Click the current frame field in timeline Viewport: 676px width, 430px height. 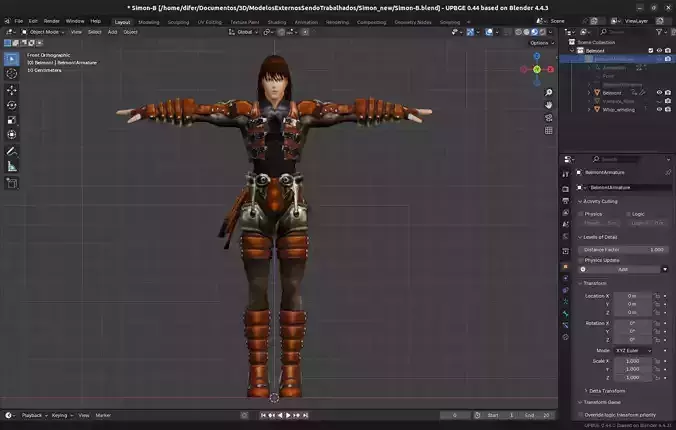tap(455, 415)
